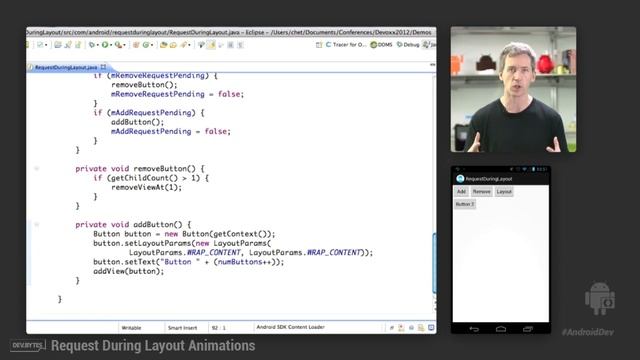Open the dropdown beside New Java Class
Screen dimensions: 640x360
point(152,45)
